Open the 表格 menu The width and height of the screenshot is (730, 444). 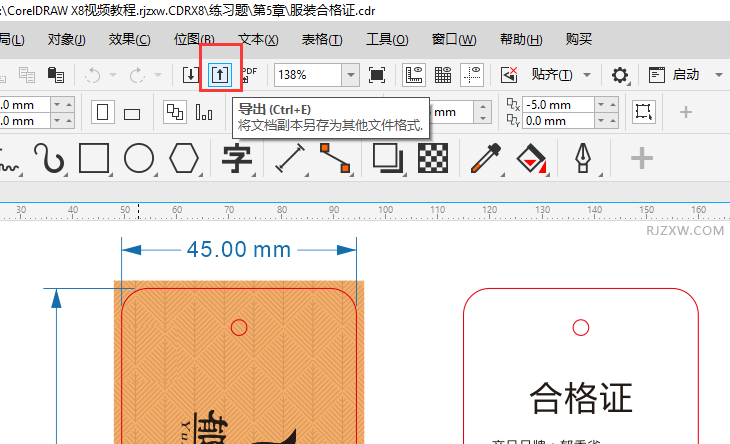pos(322,40)
